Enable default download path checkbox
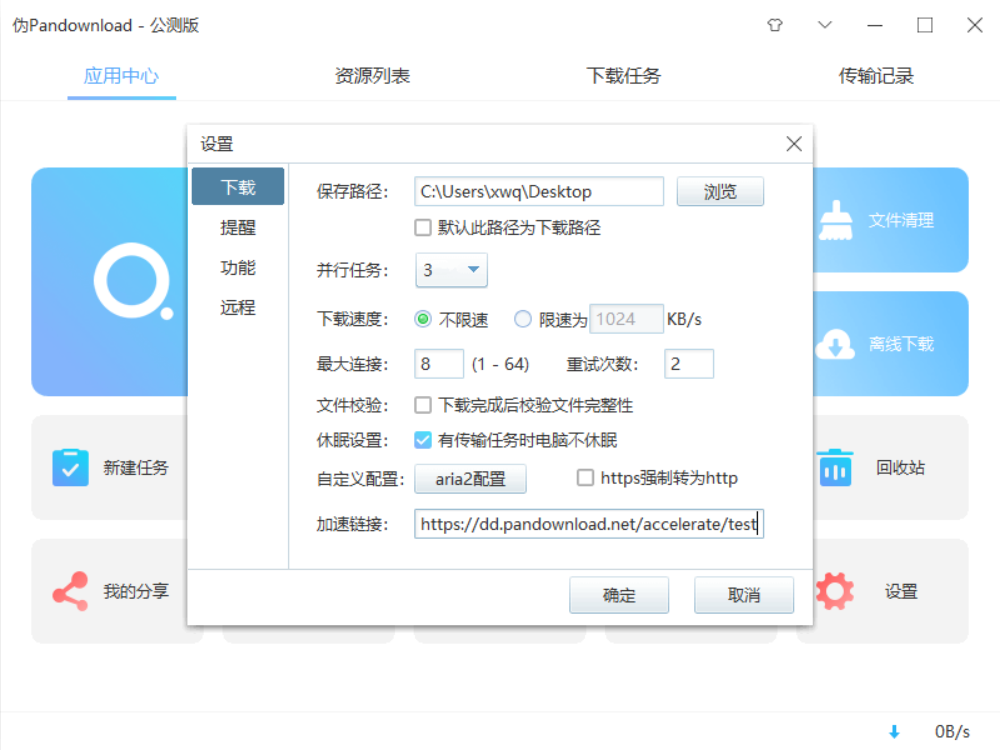Viewport: 1000px width, 750px height. [423, 228]
